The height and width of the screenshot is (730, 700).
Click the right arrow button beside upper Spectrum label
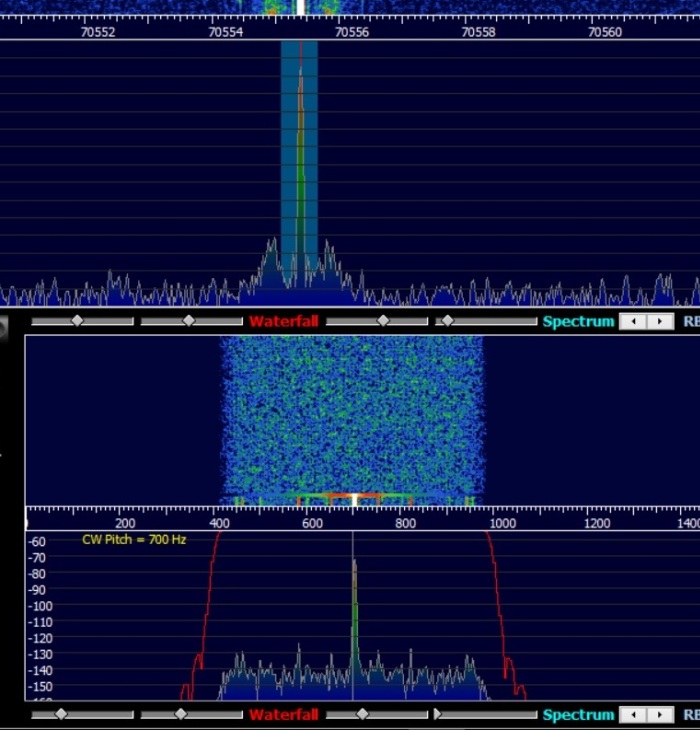[659, 322]
